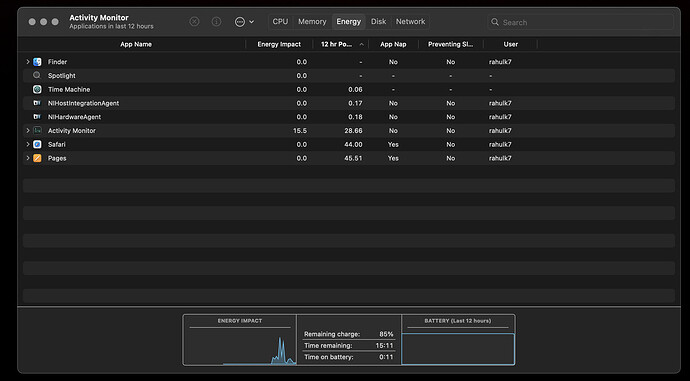Screen dimensions: 690x381
Task: Expand the Activity Monitor row
Action: [28, 131]
